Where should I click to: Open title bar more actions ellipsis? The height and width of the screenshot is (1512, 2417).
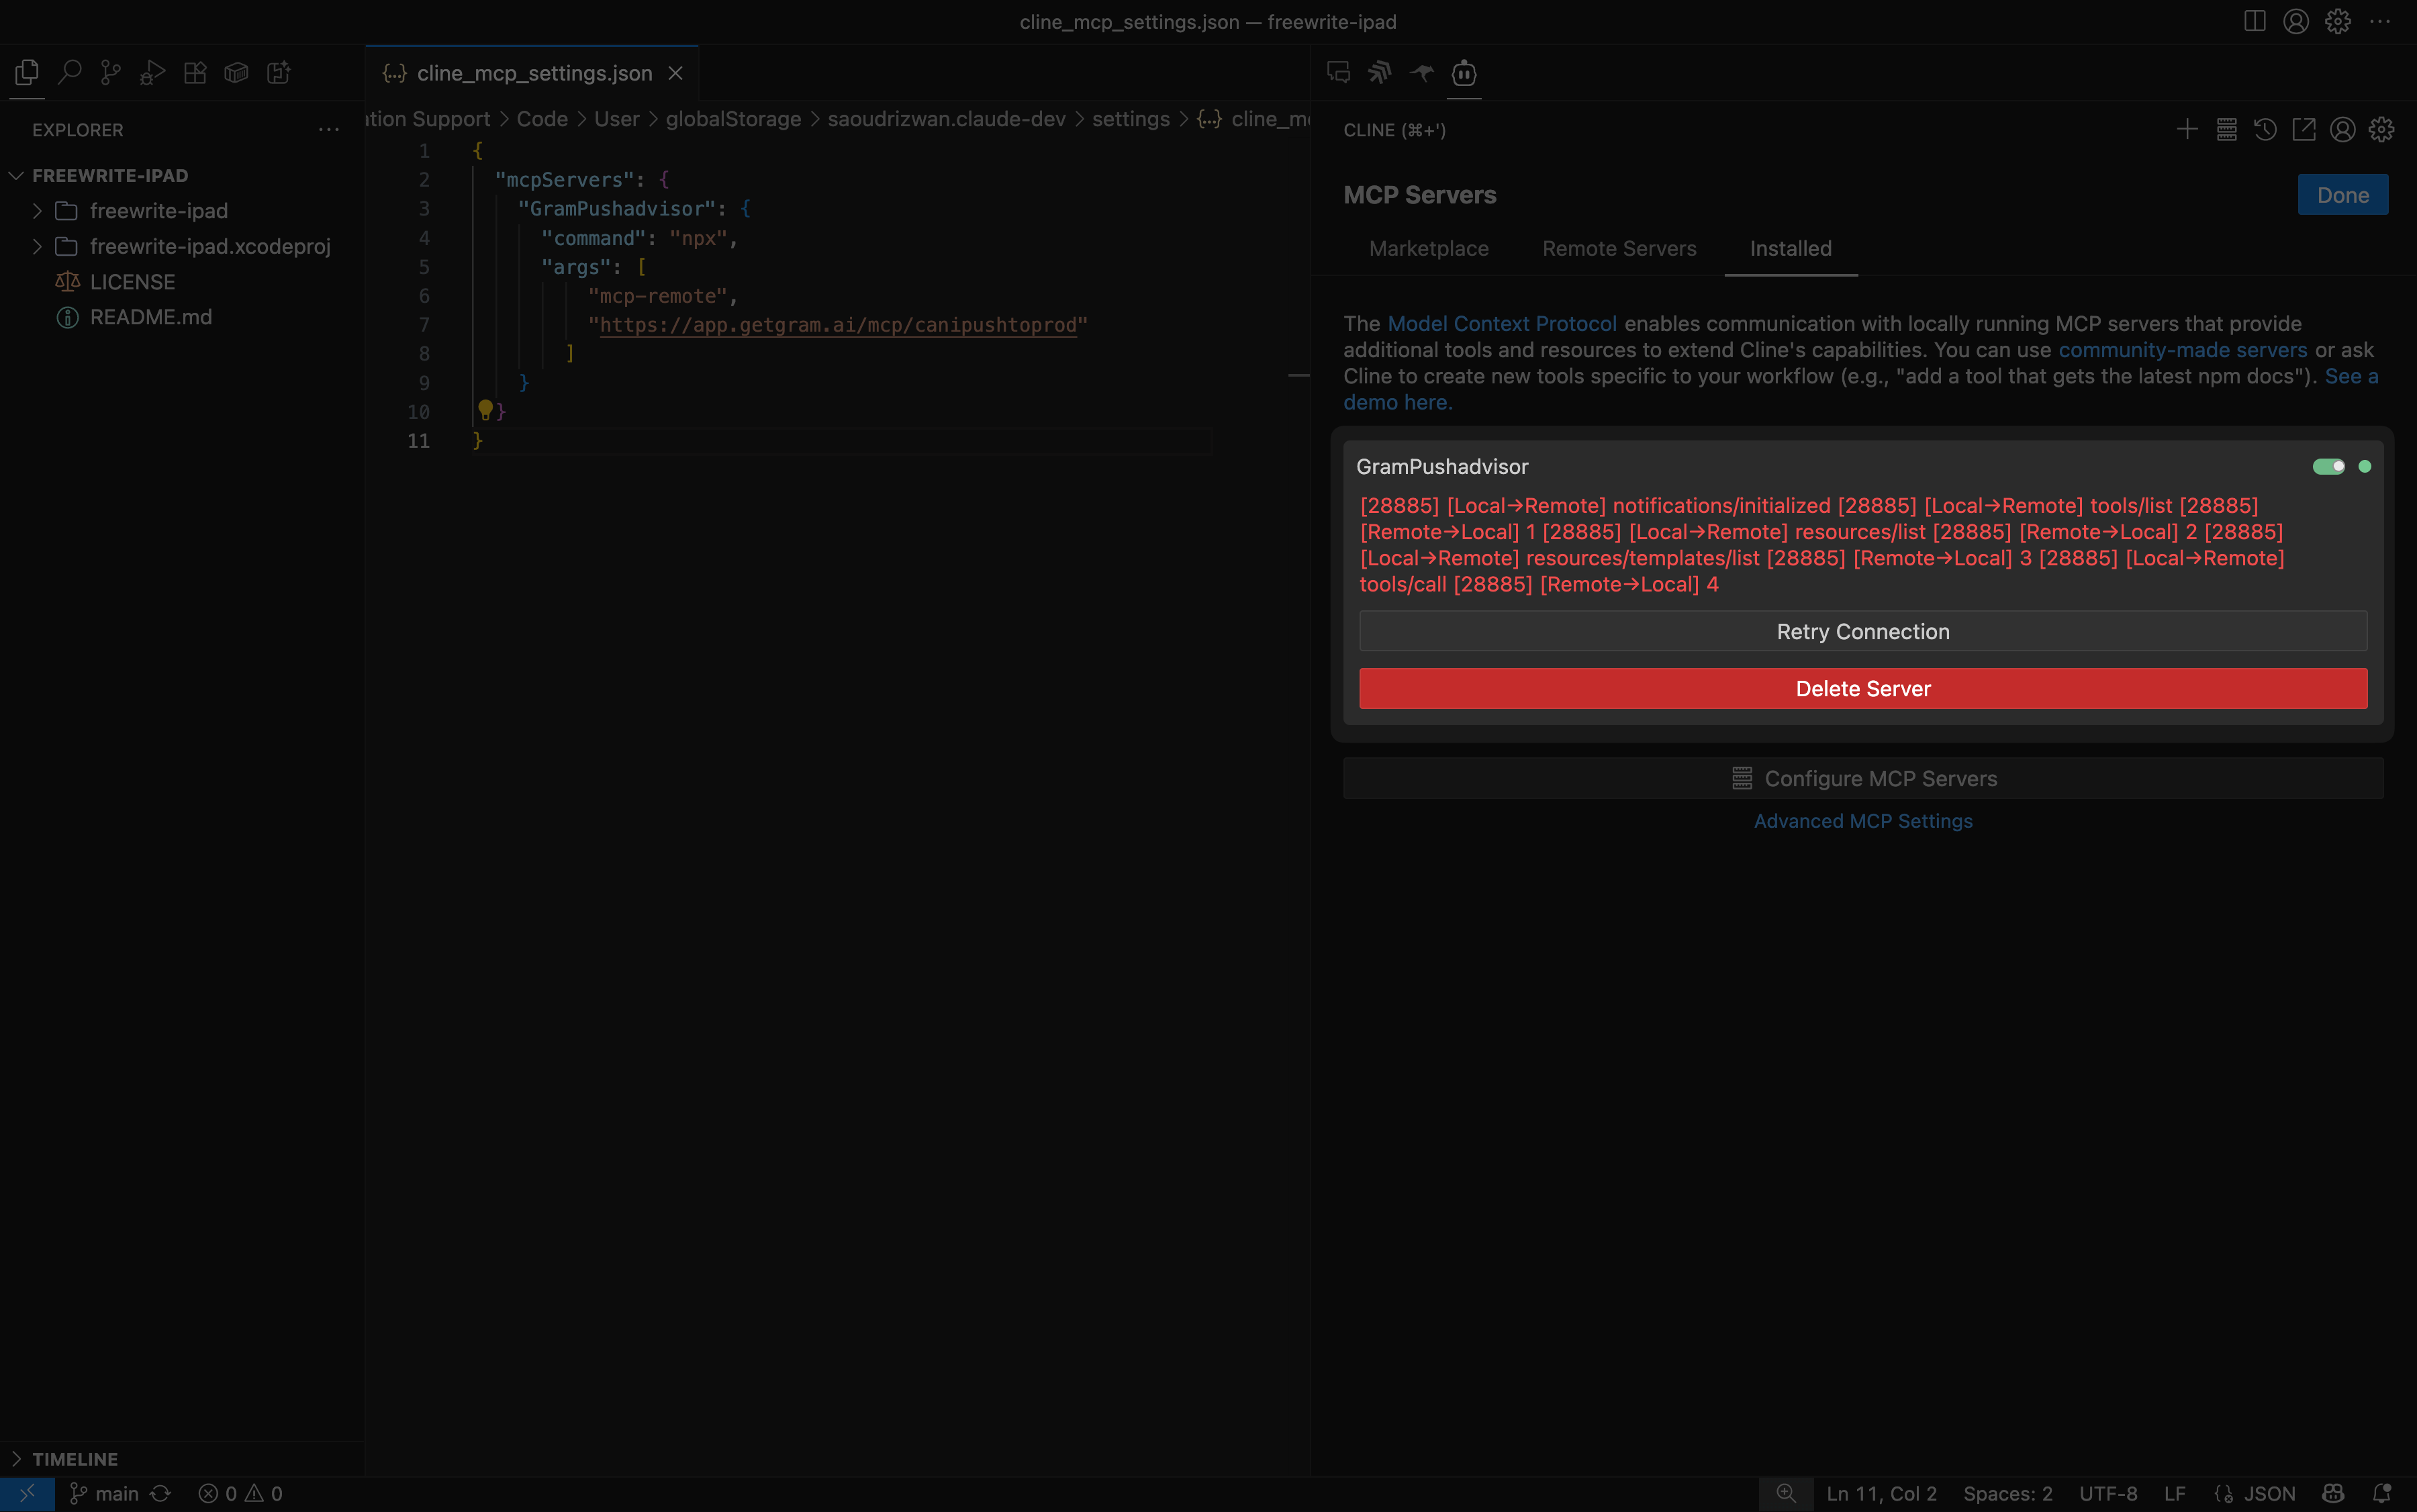pyautogui.click(x=2380, y=21)
